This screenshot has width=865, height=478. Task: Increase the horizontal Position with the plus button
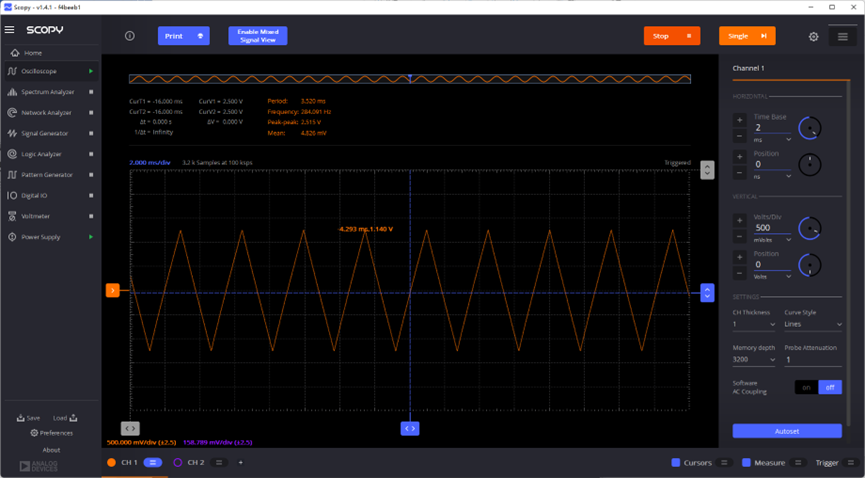pos(740,157)
